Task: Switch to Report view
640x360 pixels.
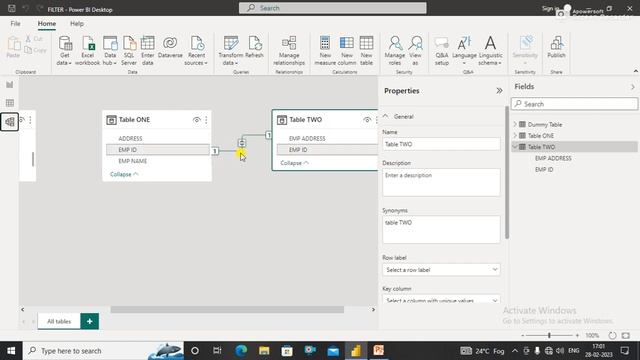Action: click(x=9, y=85)
